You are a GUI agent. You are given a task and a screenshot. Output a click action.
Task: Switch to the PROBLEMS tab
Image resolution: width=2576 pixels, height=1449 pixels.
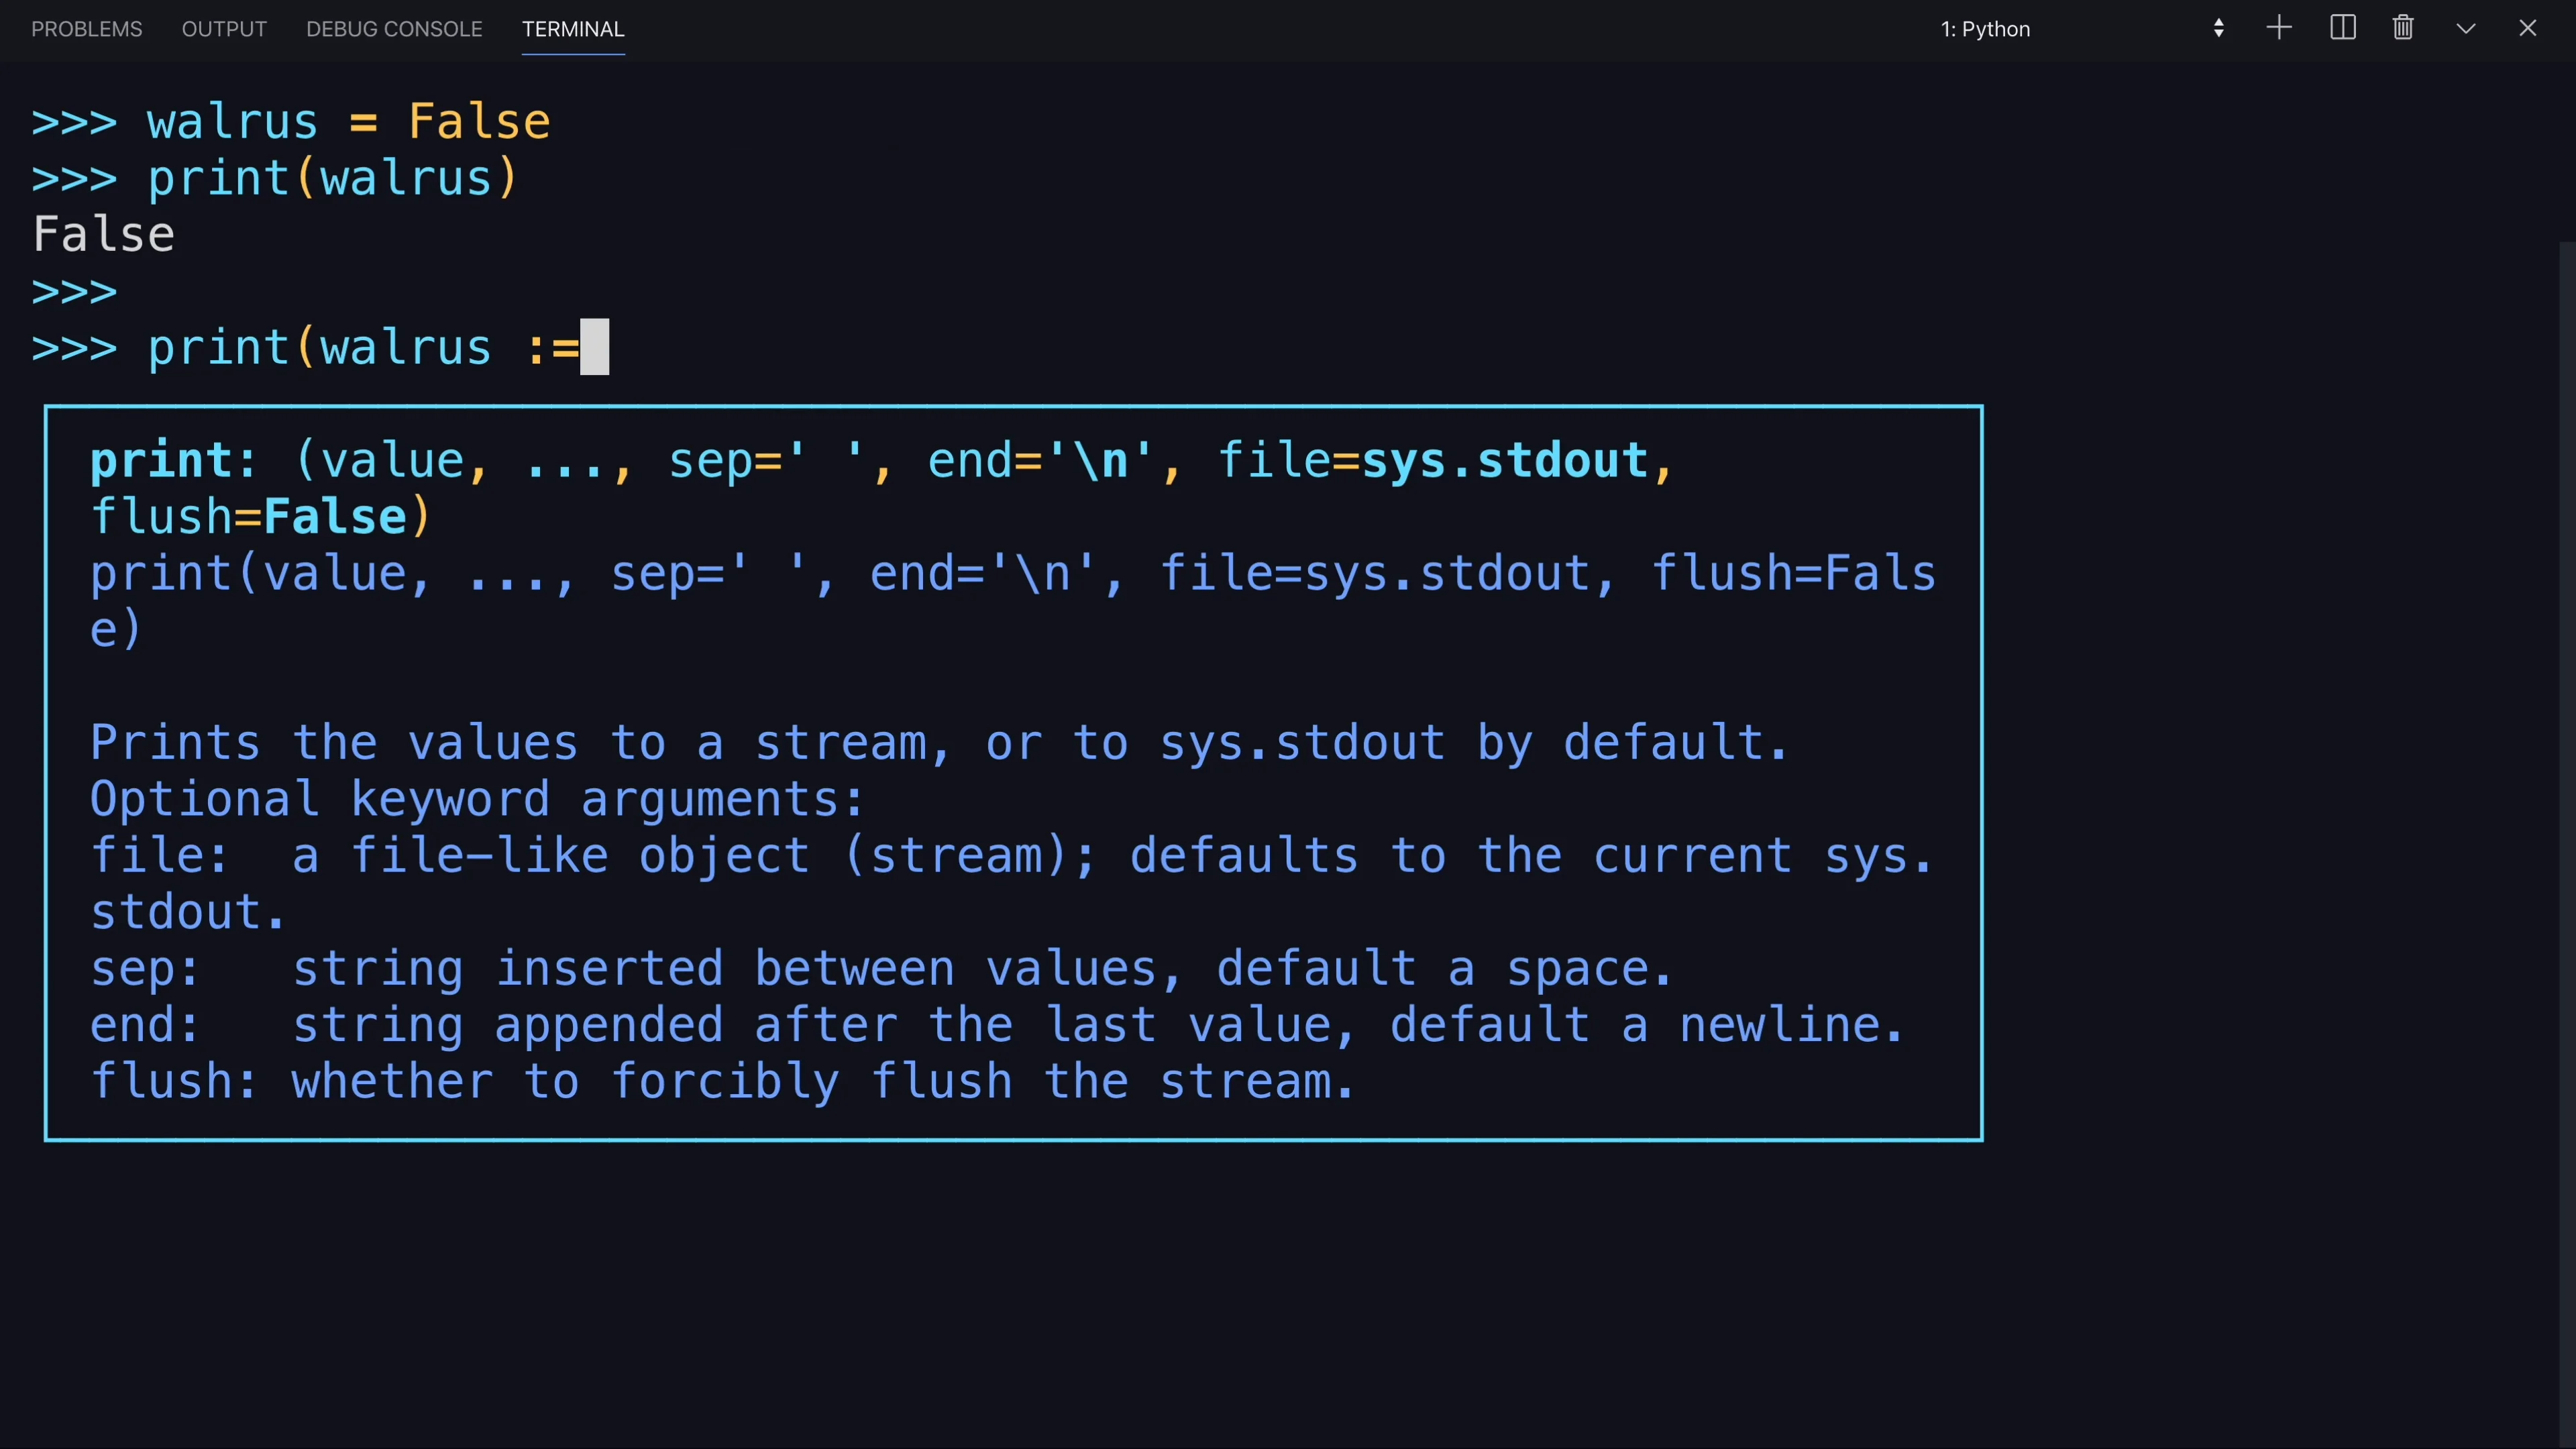tap(87, 29)
